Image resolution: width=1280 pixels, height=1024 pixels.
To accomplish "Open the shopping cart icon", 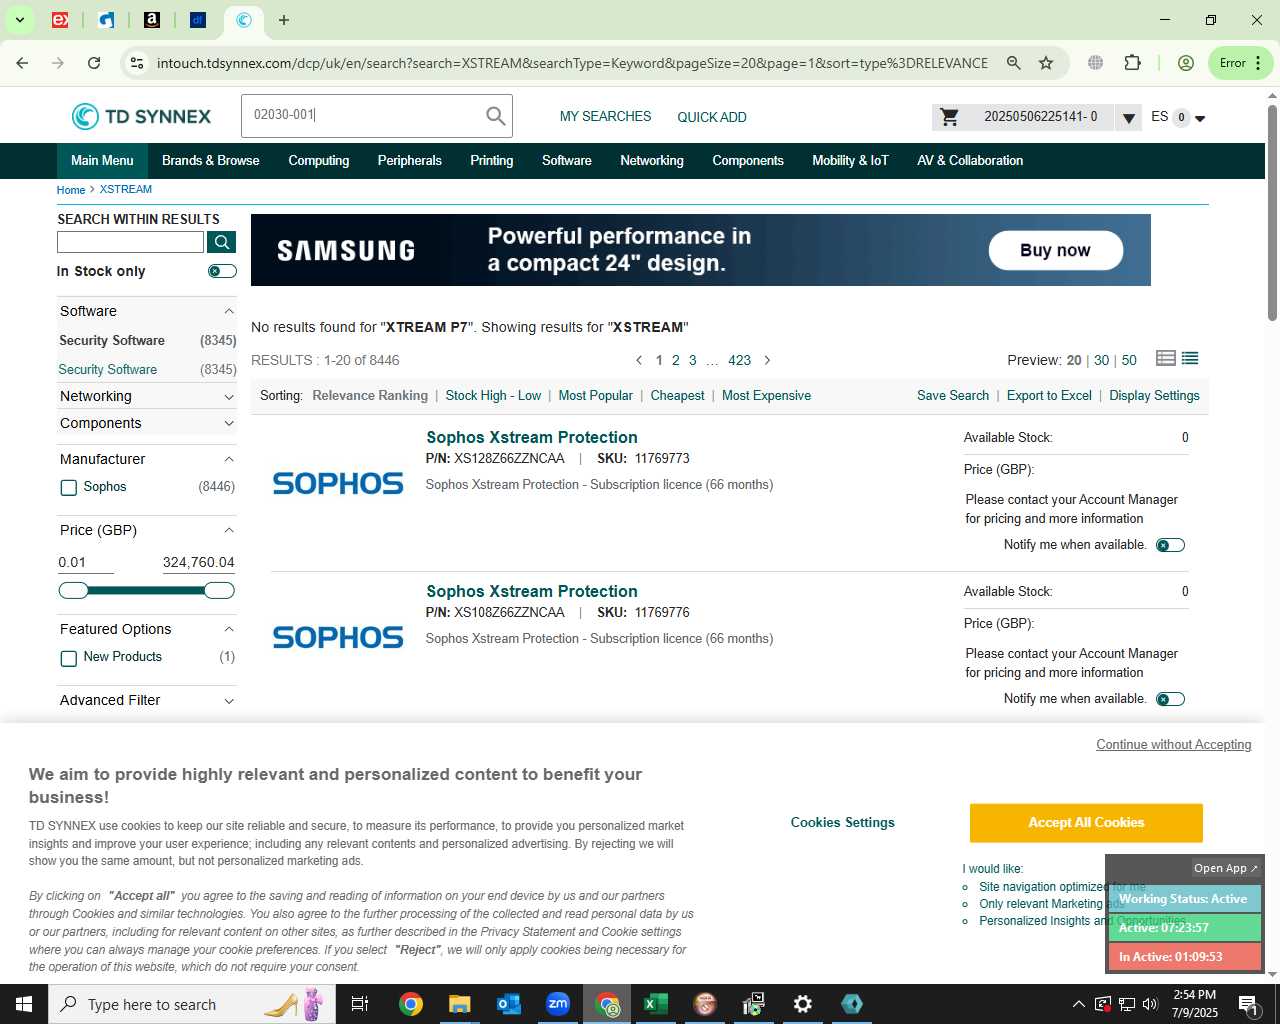I will 950,117.
